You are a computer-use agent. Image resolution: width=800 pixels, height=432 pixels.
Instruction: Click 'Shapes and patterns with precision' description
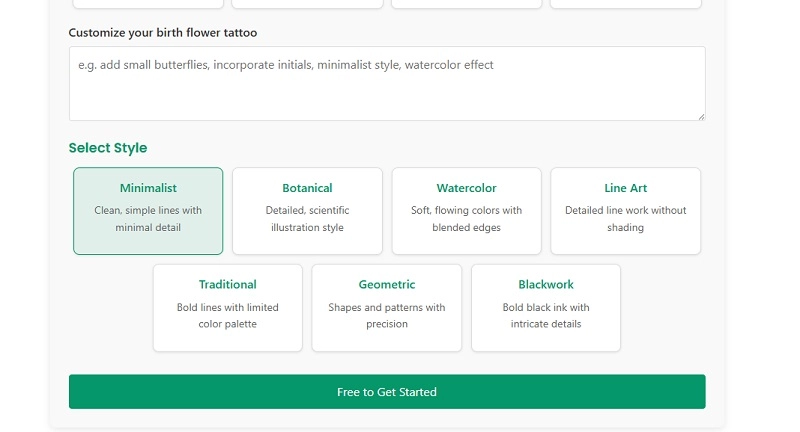(x=386, y=316)
